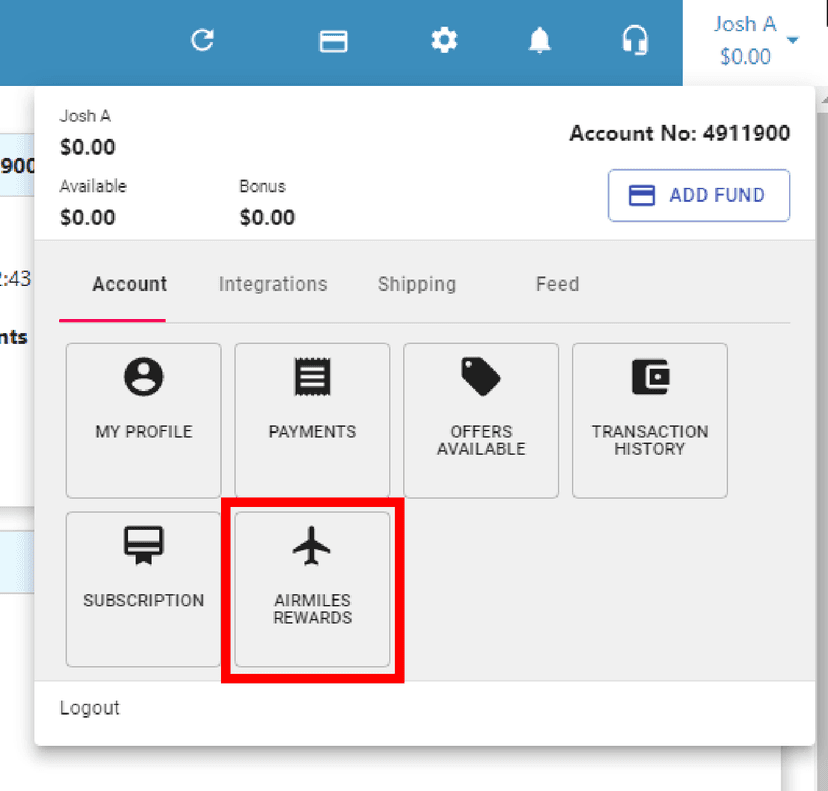Switch to the Integrations tab
Screen dimensions: 828x791
pyautogui.click(x=273, y=284)
